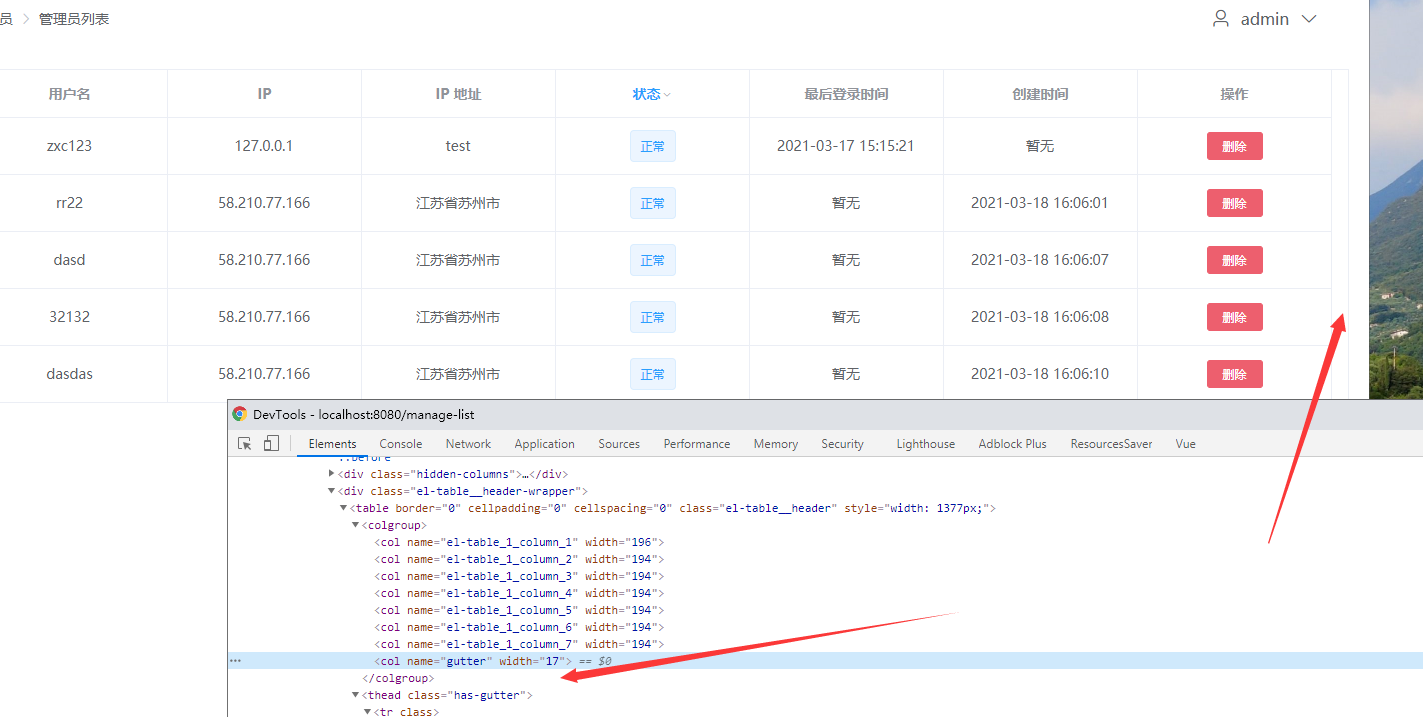The height and width of the screenshot is (717, 1423).
Task: Click the three-dots icon beside gutter line
Action: [235, 661]
